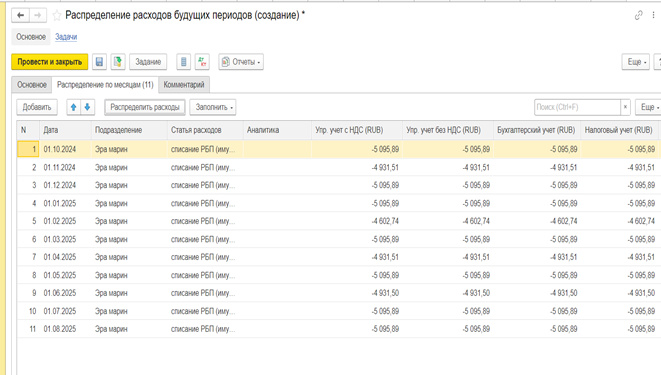661x375 pixels.
Task: Select top Основное navigation item
Action: (x=31, y=37)
